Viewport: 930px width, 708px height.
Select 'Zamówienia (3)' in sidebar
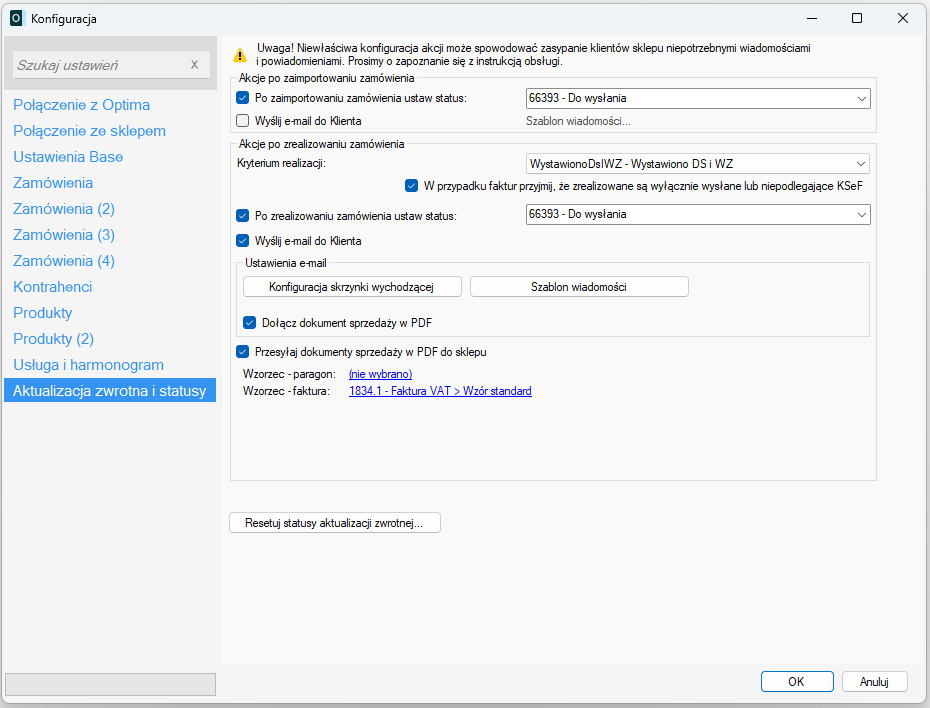64,235
